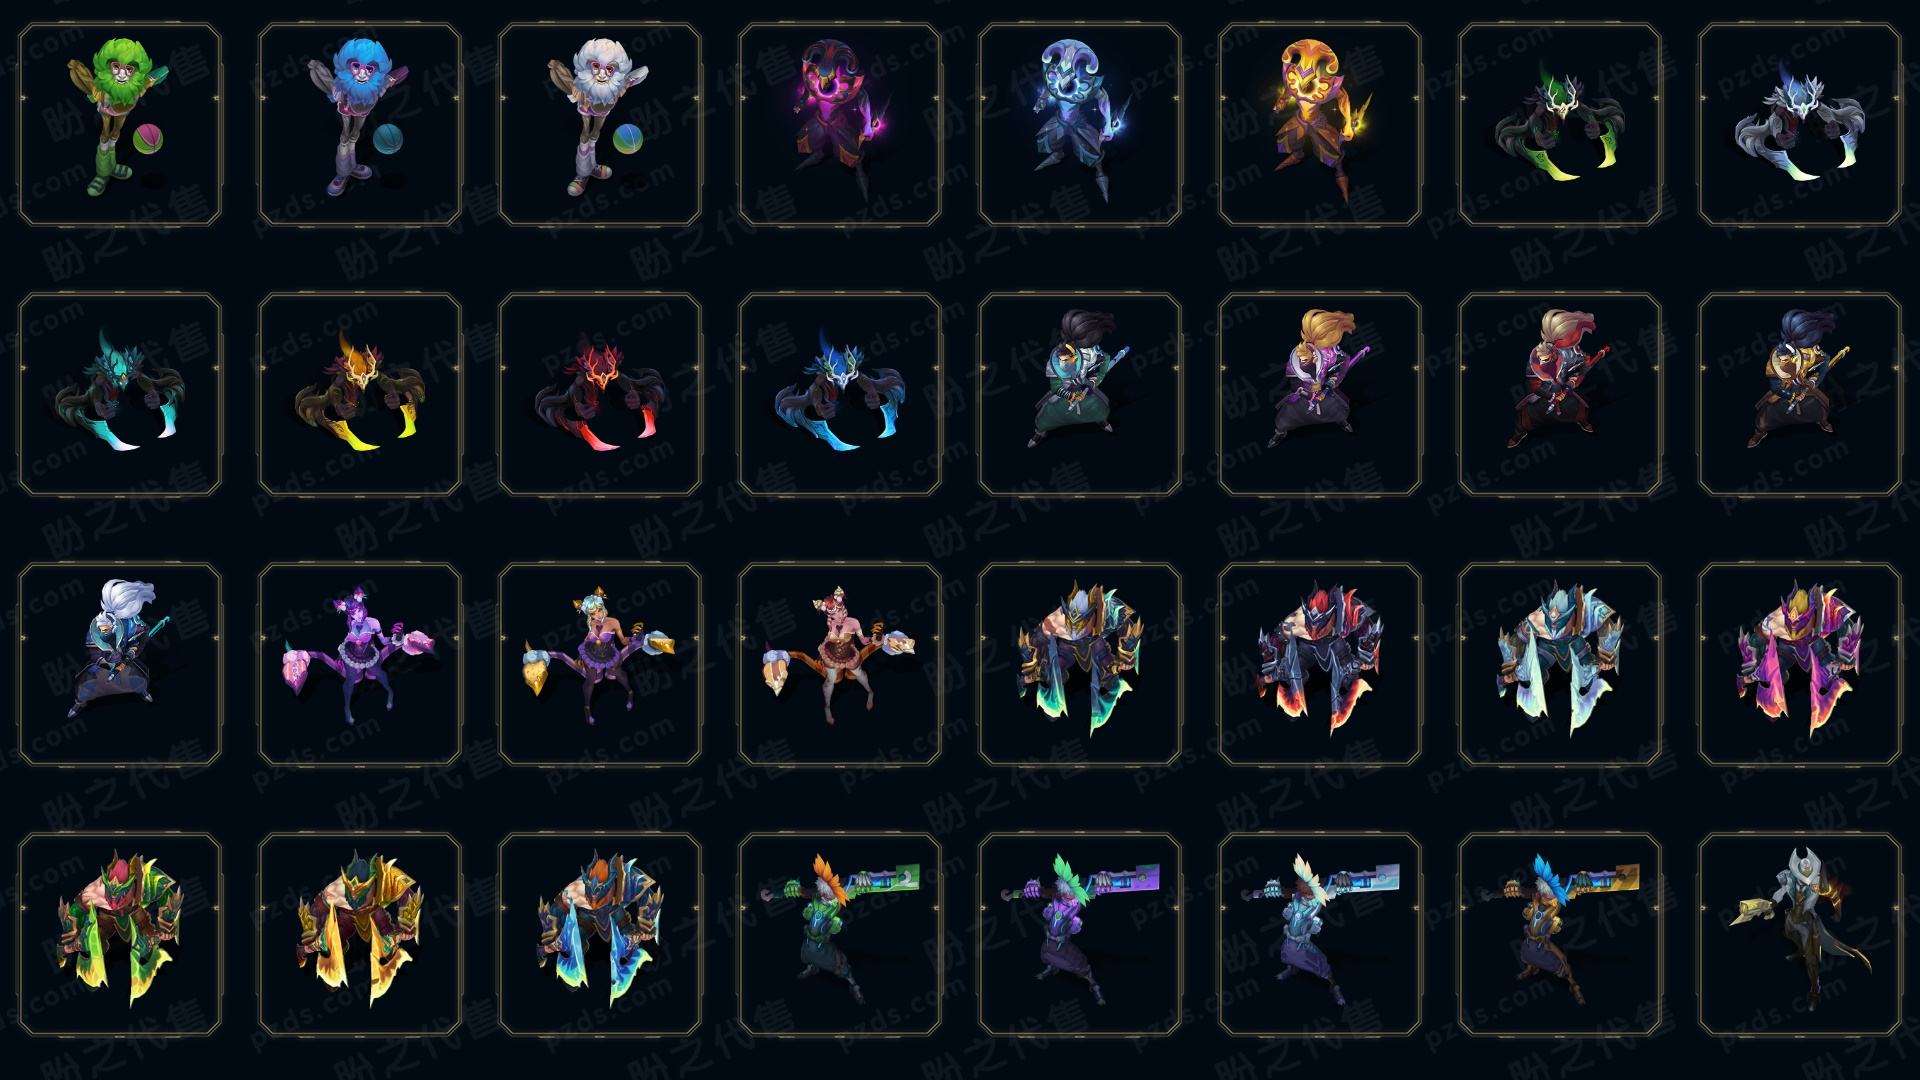Choose the magenta glowing masked mage skin

[840, 125]
